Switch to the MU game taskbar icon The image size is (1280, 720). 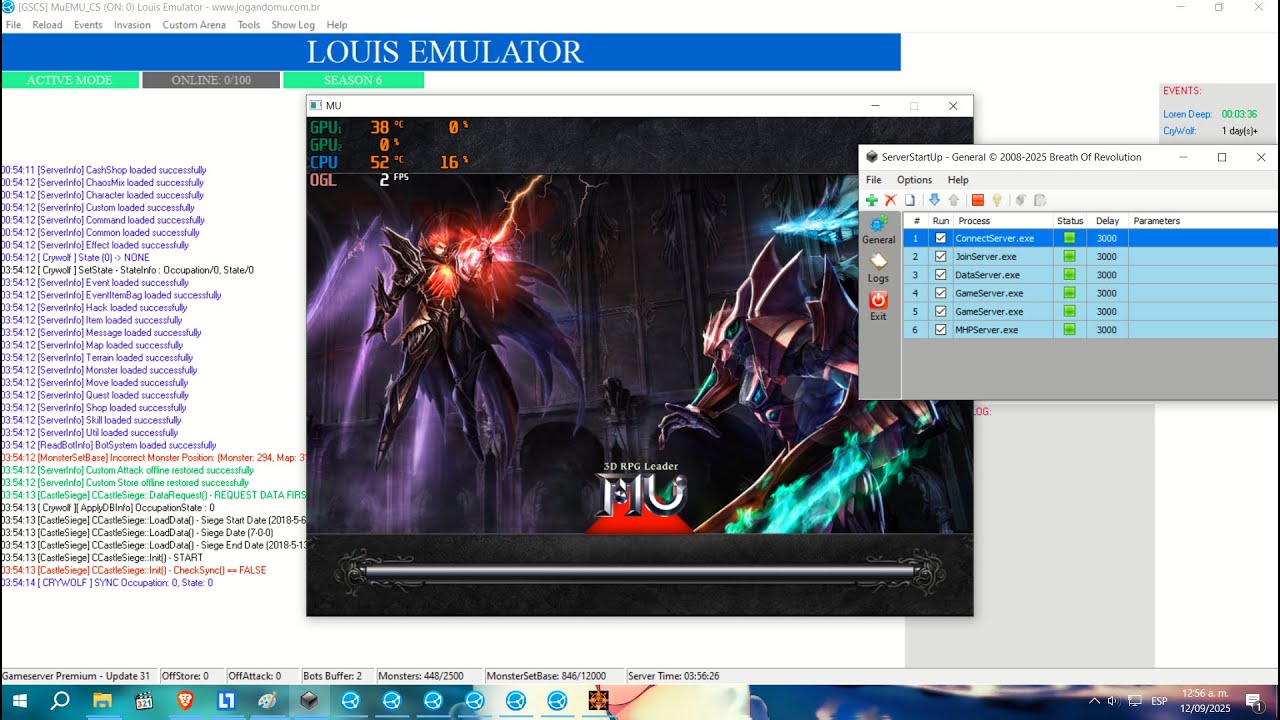point(598,701)
